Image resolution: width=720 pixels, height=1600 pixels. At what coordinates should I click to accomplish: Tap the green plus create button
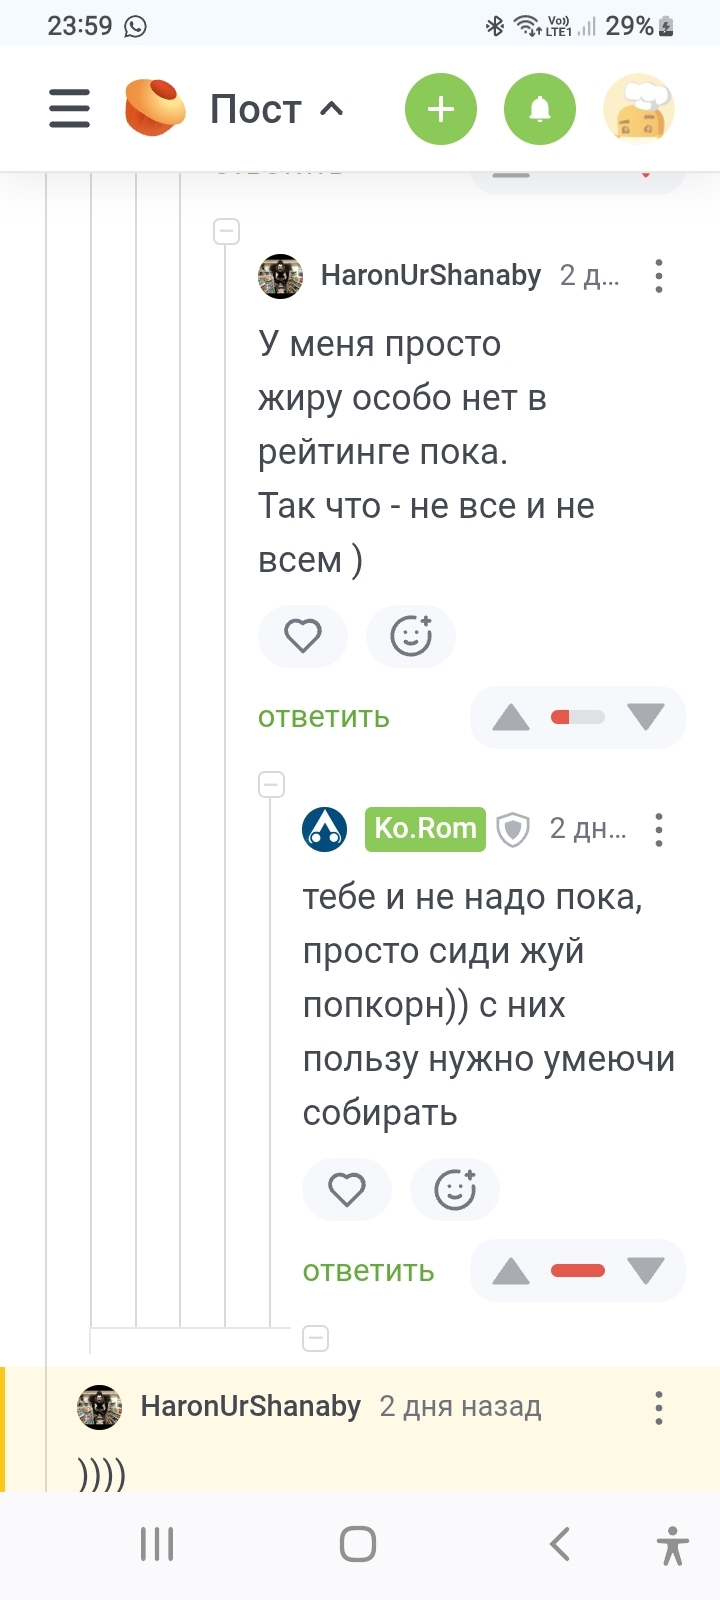pyautogui.click(x=440, y=109)
